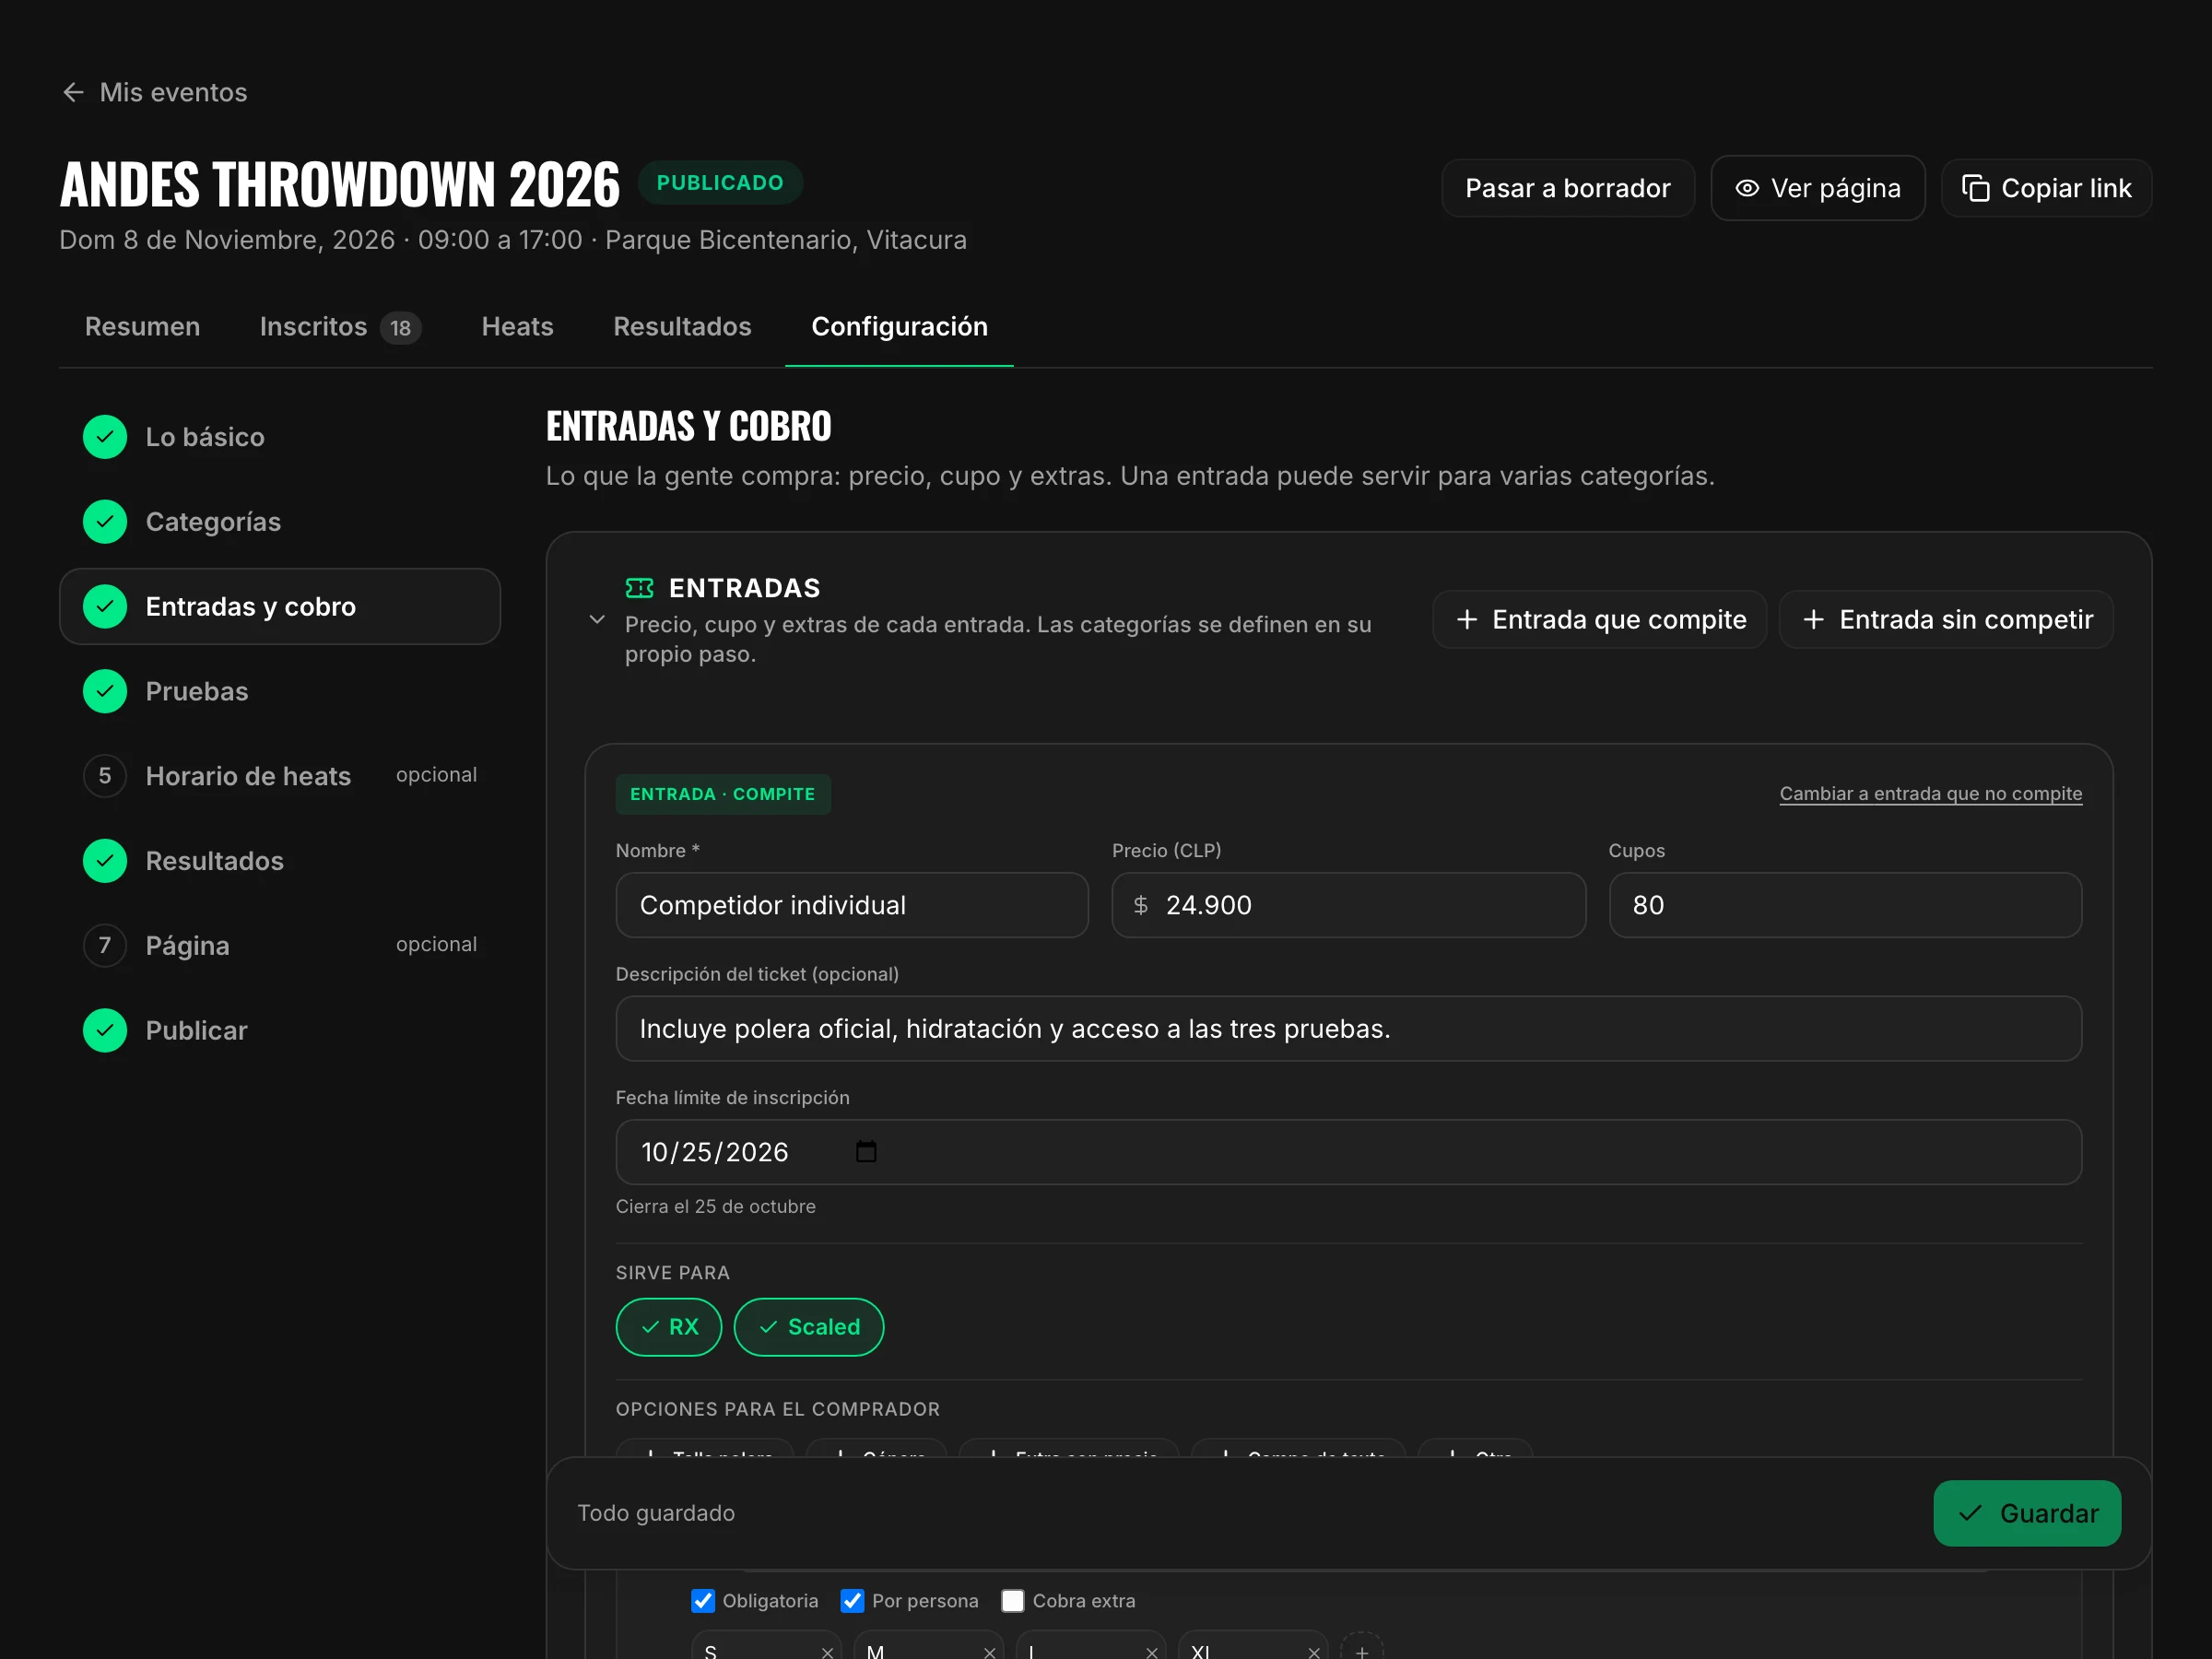Switch to the Resumen tab
This screenshot has height=1659, width=2212.
(x=142, y=326)
